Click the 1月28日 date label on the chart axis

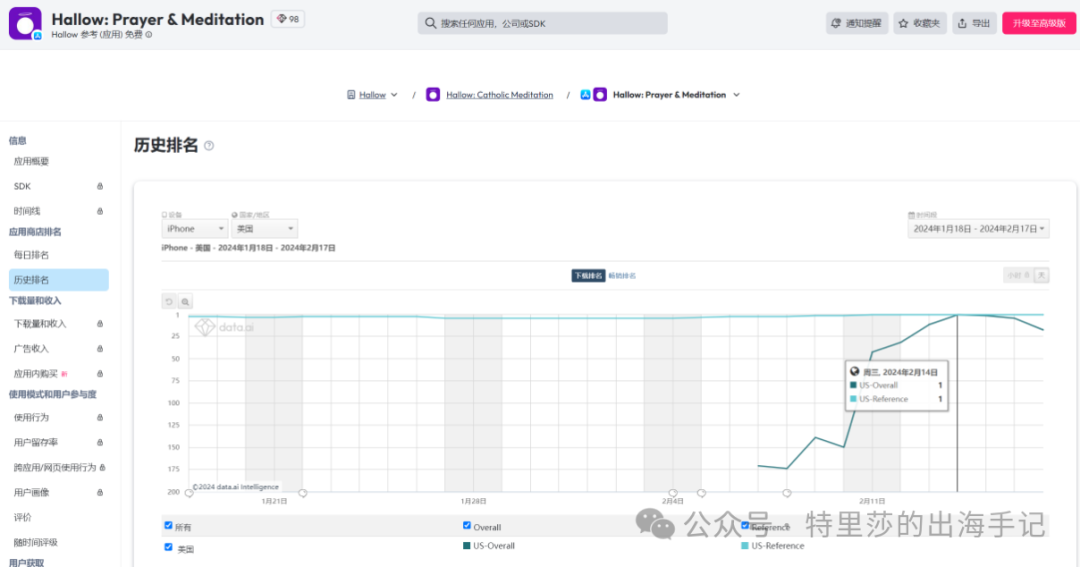tap(474, 501)
